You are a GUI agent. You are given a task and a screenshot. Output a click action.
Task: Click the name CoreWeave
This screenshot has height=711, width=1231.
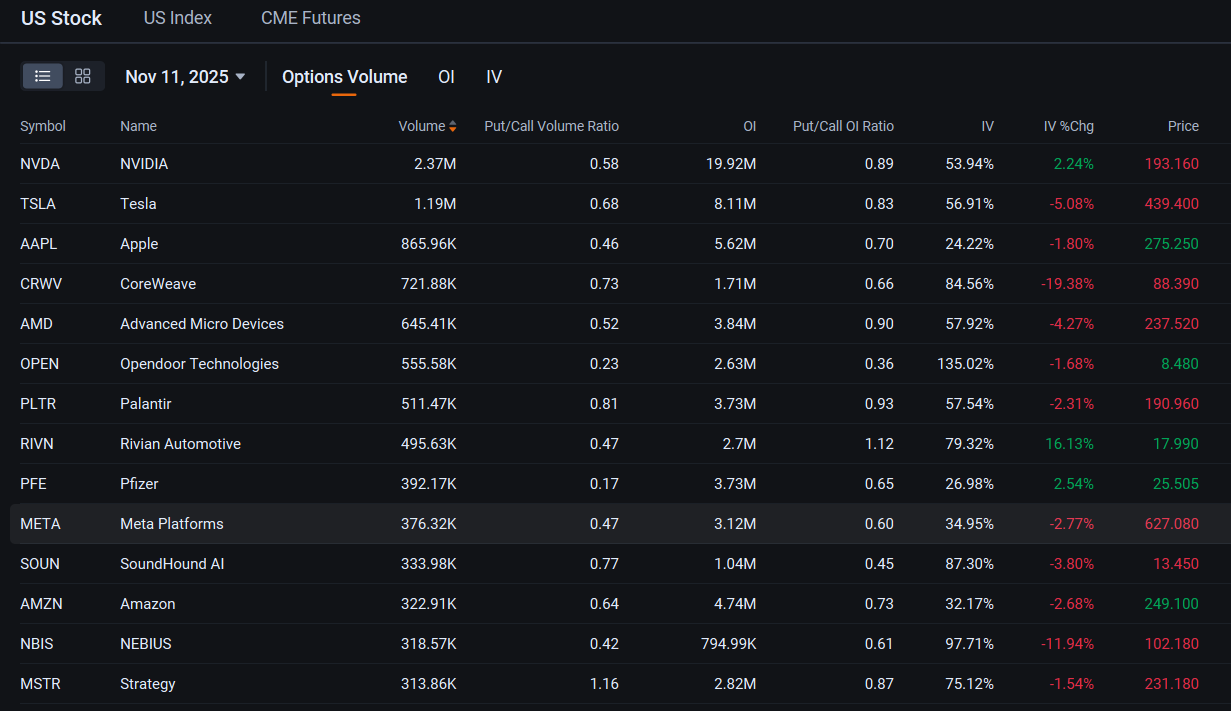158,284
